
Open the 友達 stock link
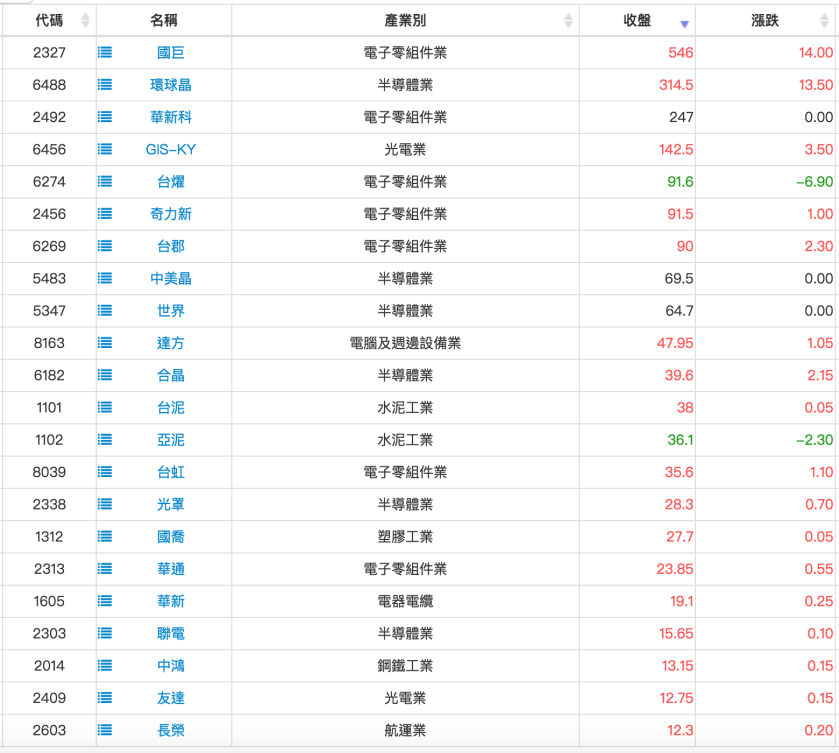[171, 698]
